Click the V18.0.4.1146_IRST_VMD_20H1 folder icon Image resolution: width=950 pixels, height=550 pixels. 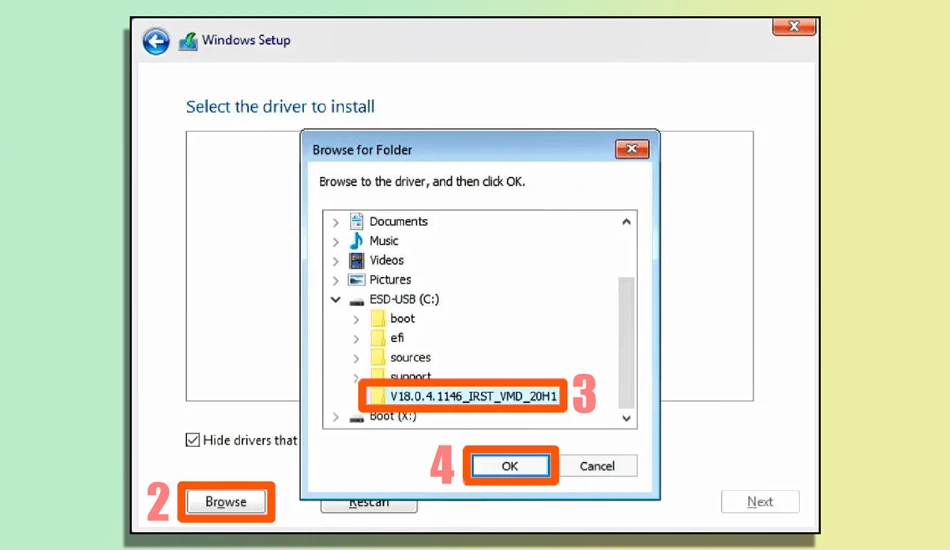pos(378,396)
